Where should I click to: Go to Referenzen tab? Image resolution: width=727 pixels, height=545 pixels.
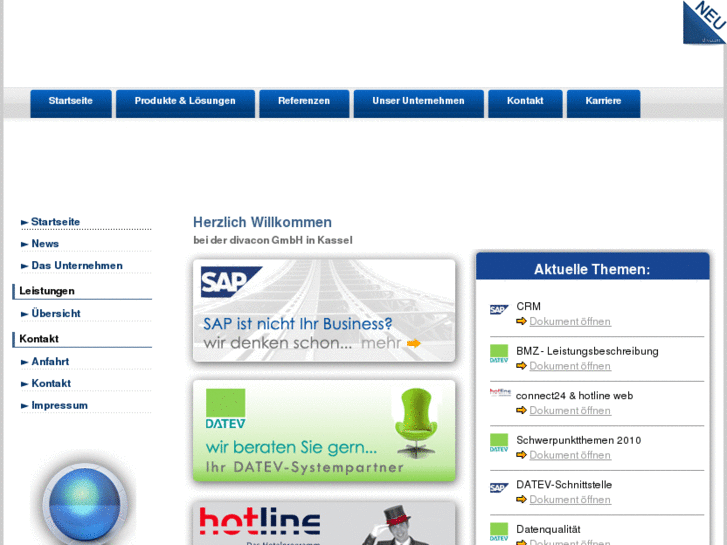coord(304,103)
